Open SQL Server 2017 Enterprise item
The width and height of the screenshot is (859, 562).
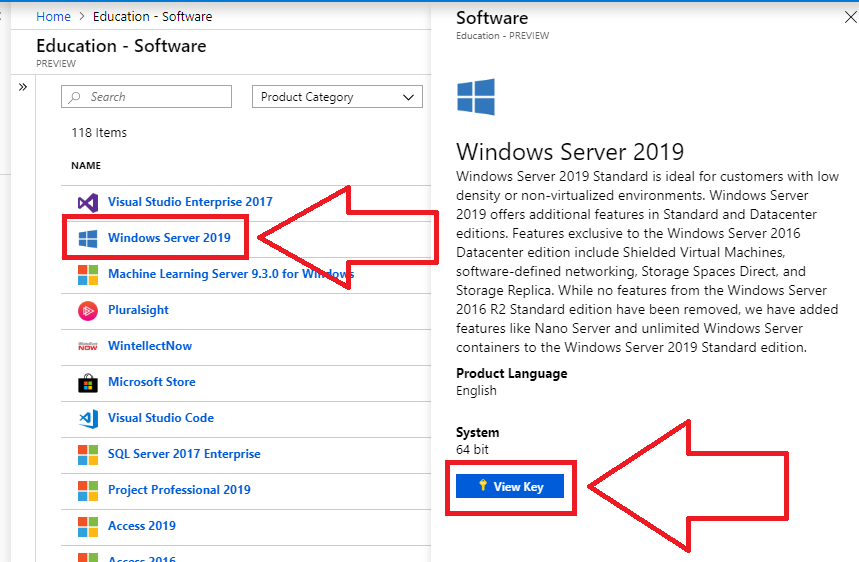click(x=184, y=454)
